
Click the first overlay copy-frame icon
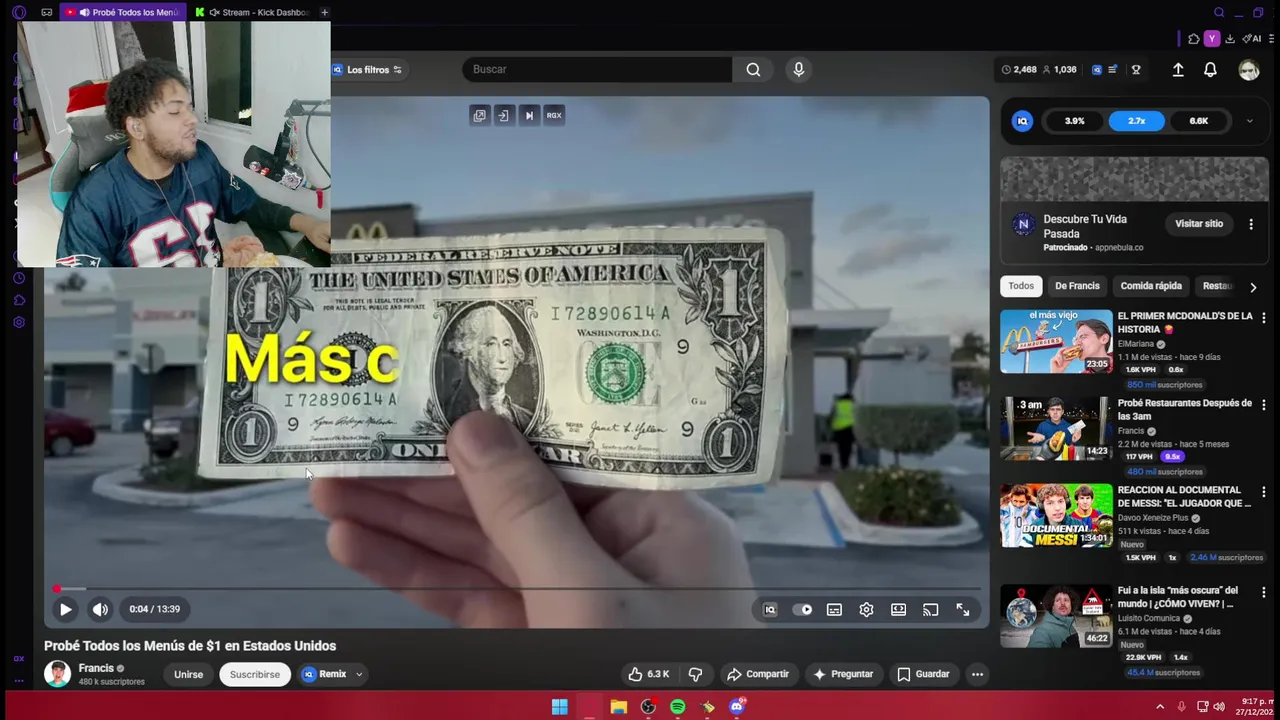479,115
